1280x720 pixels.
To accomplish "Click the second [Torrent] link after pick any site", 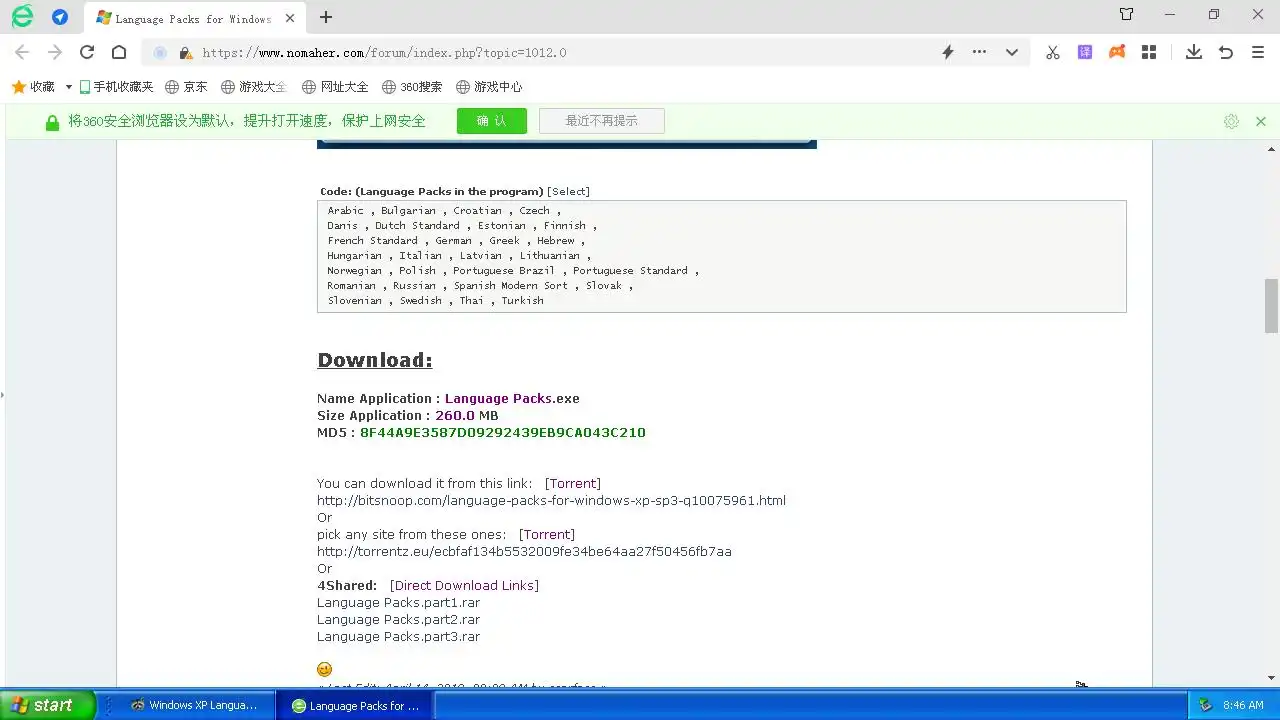I will pyautogui.click(x=547, y=534).
